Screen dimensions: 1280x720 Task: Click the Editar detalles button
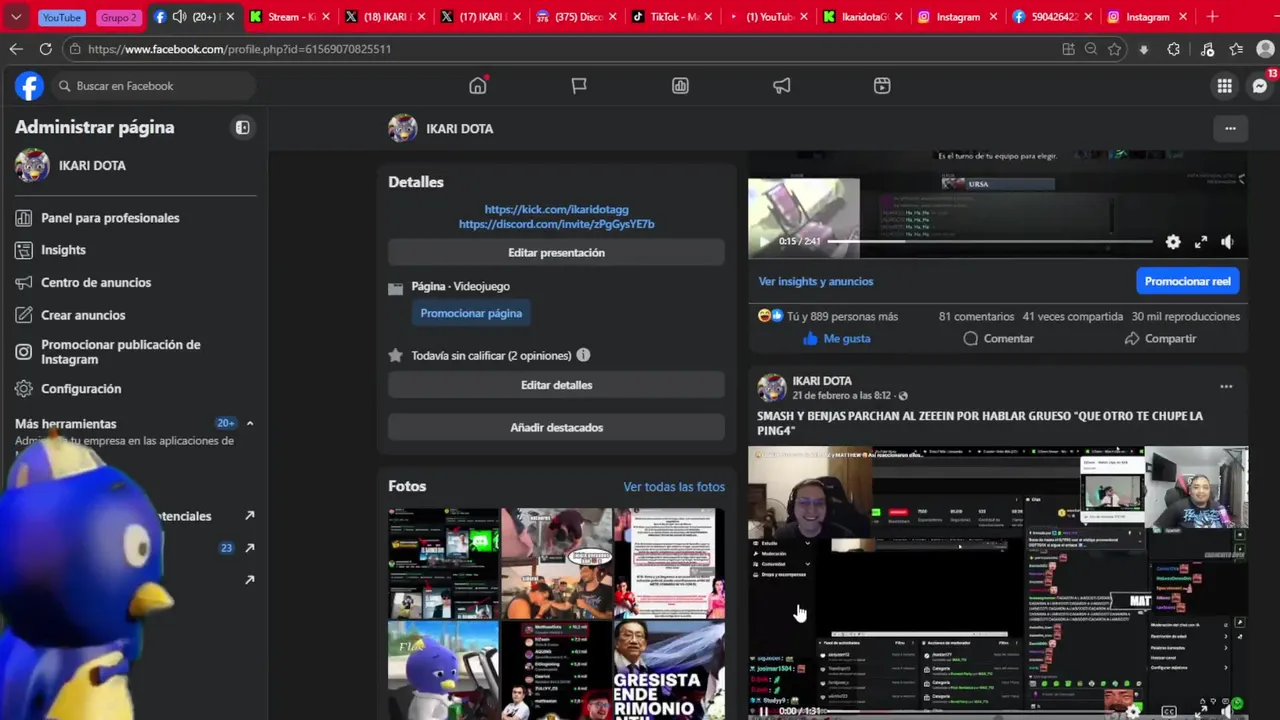[x=556, y=385]
